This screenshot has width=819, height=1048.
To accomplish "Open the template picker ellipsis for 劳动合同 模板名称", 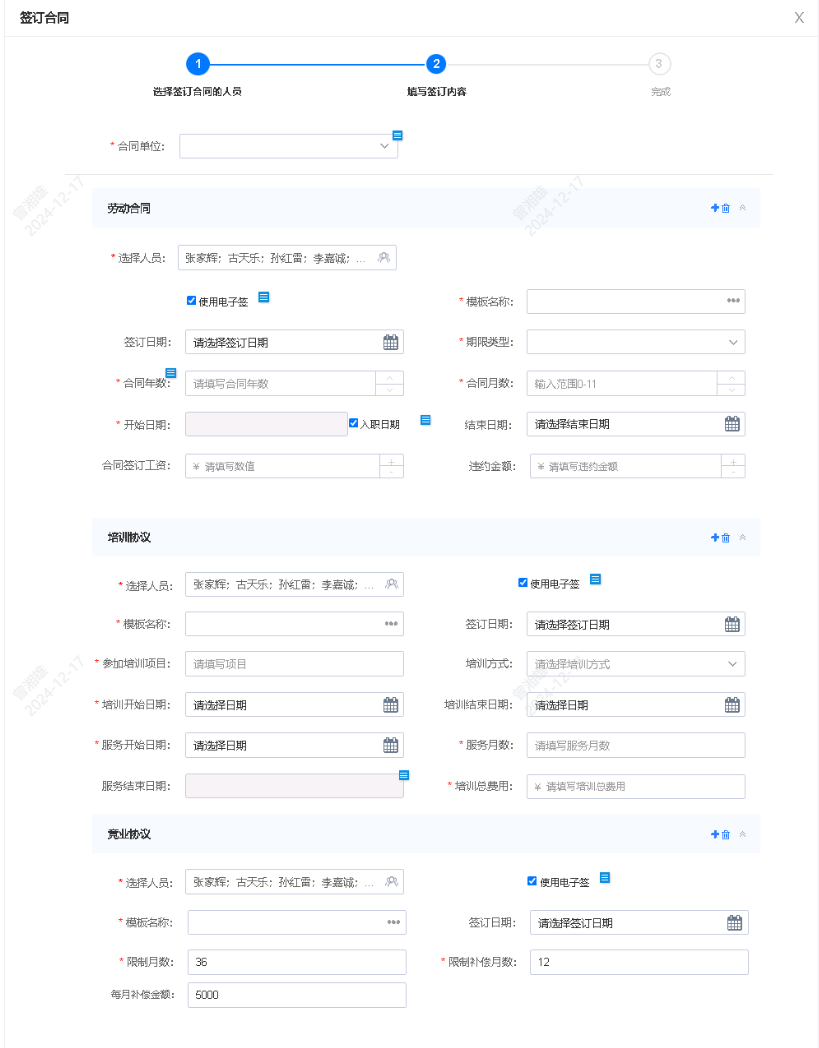I will 731,301.
